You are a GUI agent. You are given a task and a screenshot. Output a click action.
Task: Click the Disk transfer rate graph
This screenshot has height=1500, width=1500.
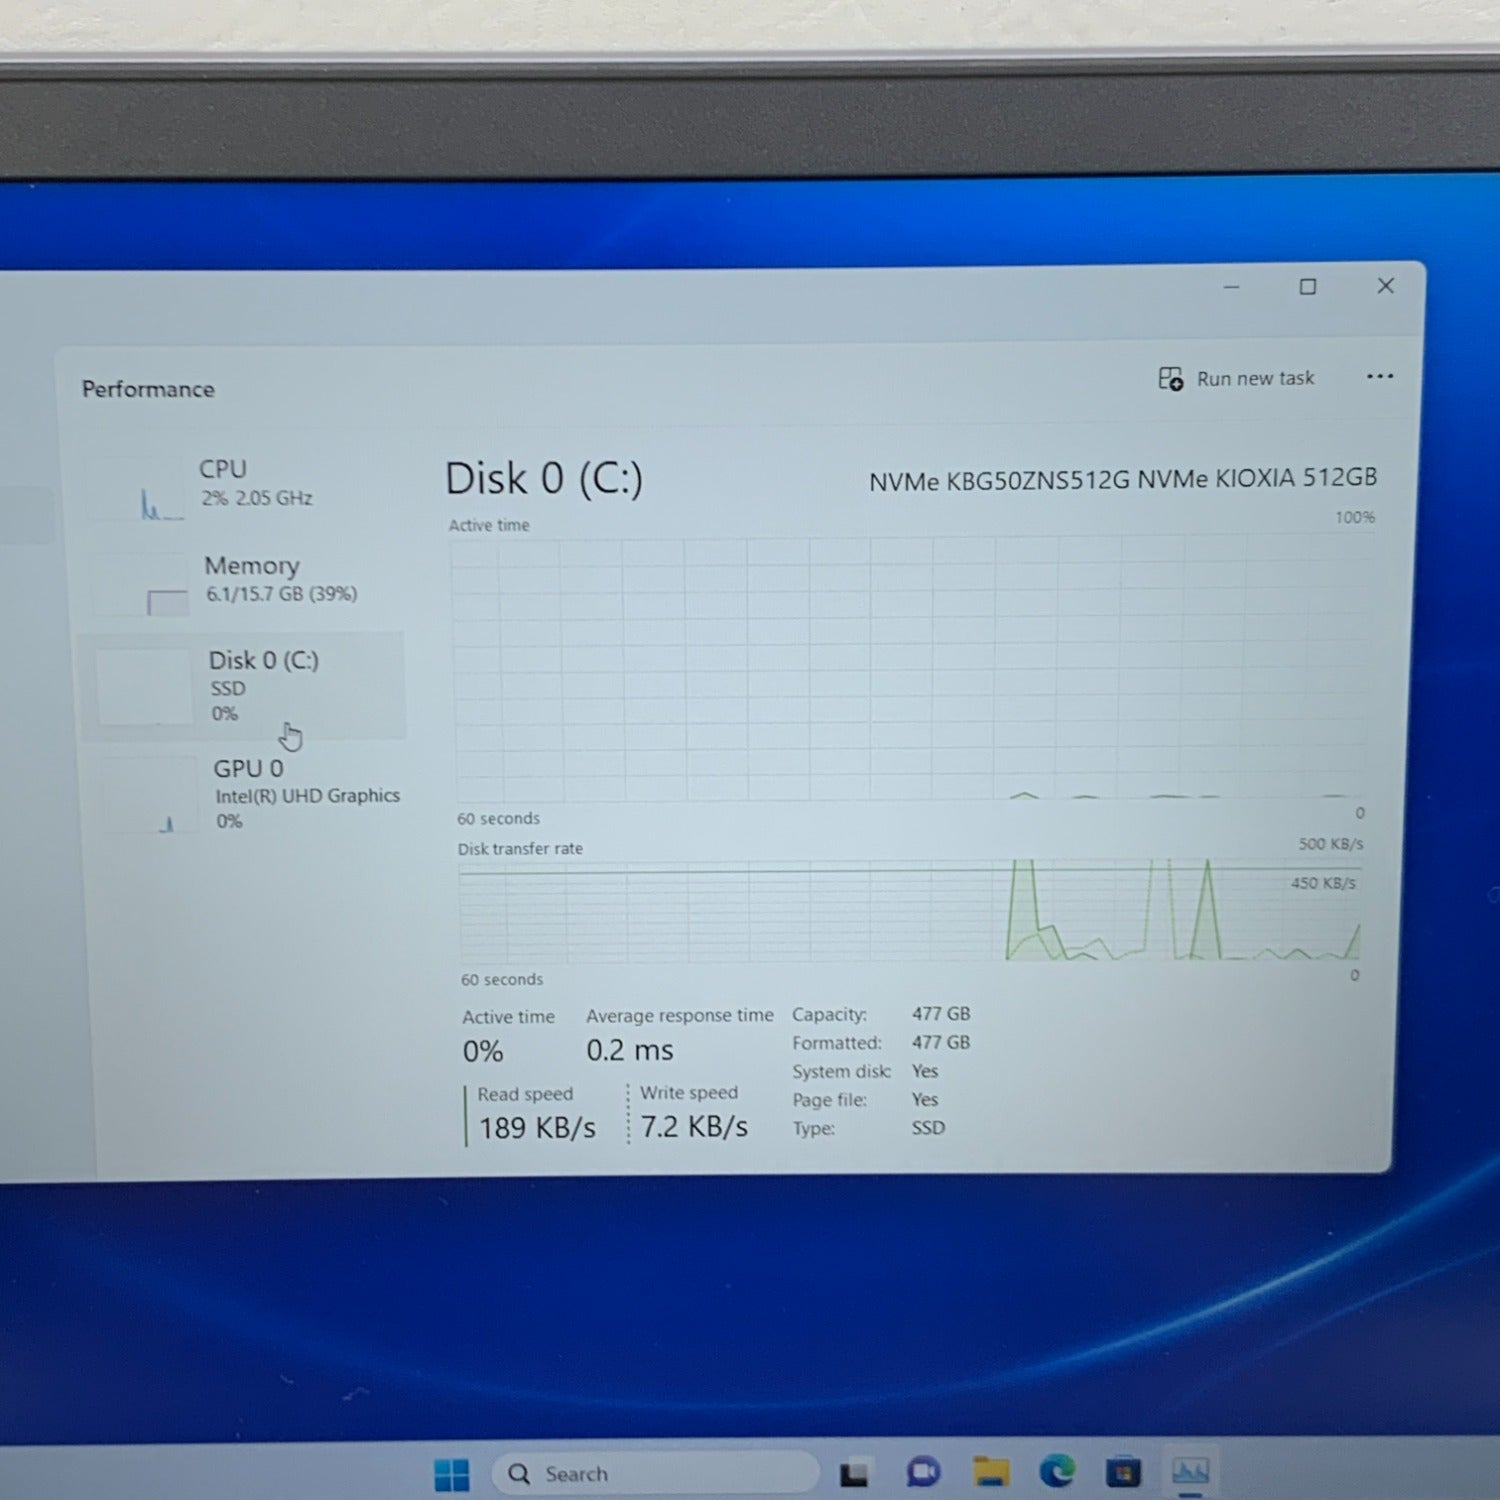click(x=910, y=911)
